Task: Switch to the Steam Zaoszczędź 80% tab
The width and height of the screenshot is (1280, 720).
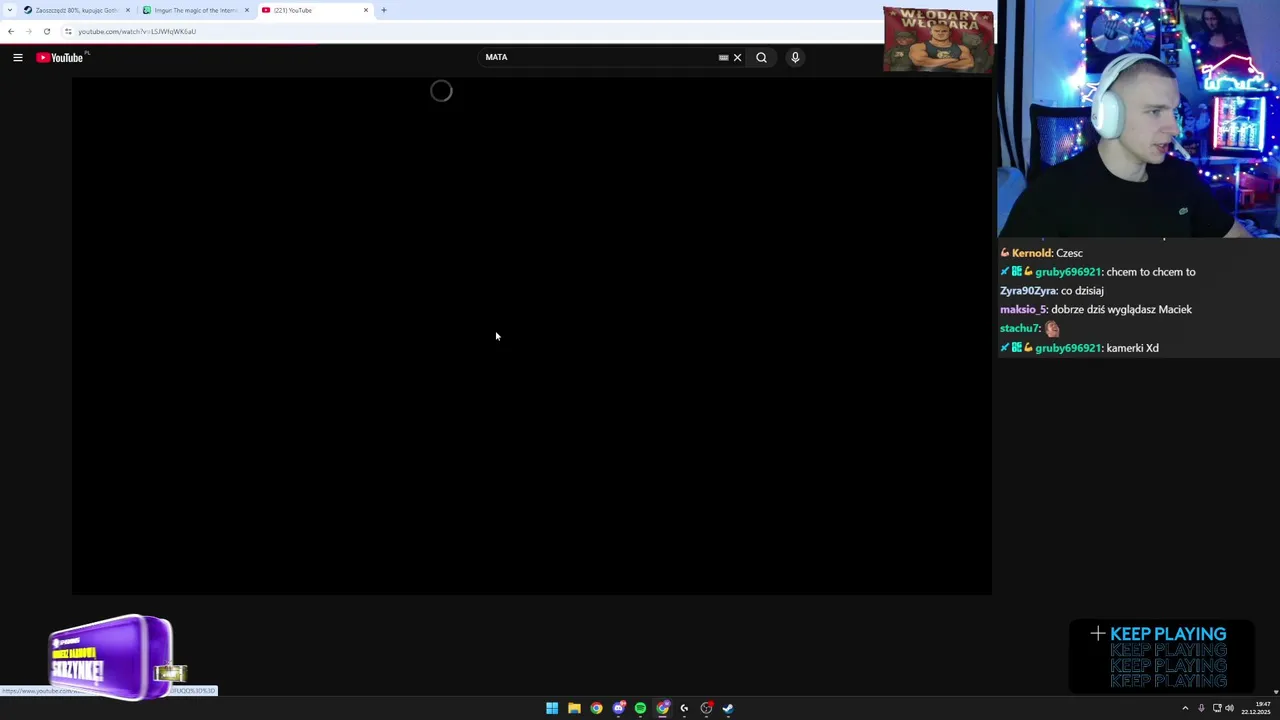Action: [75, 10]
